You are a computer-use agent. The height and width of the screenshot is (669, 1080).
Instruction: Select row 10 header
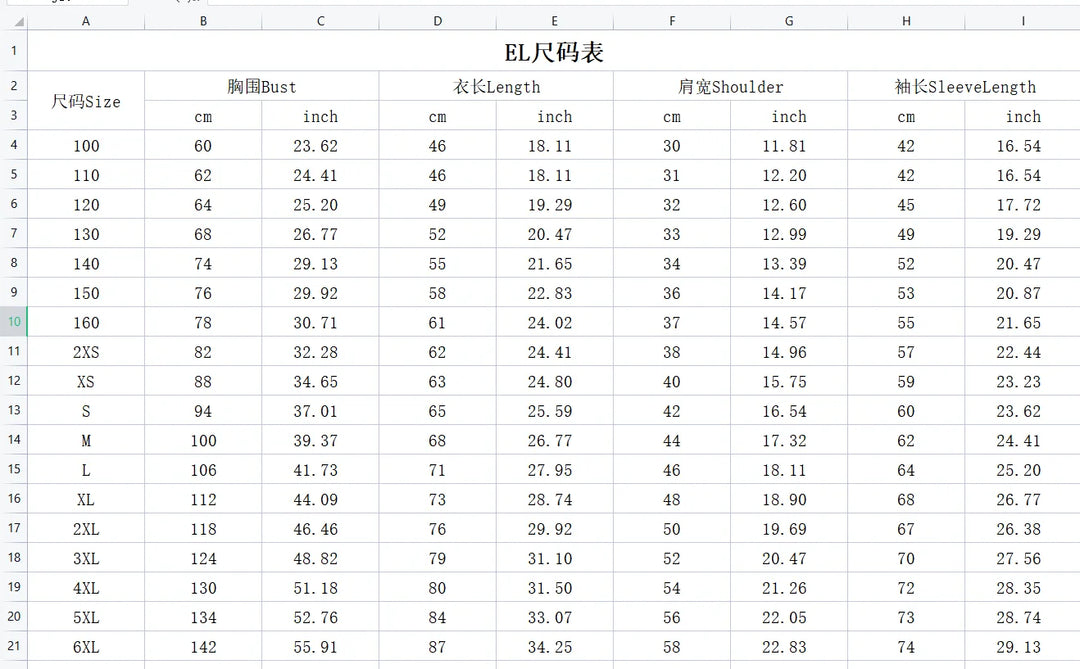pos(14,322)
